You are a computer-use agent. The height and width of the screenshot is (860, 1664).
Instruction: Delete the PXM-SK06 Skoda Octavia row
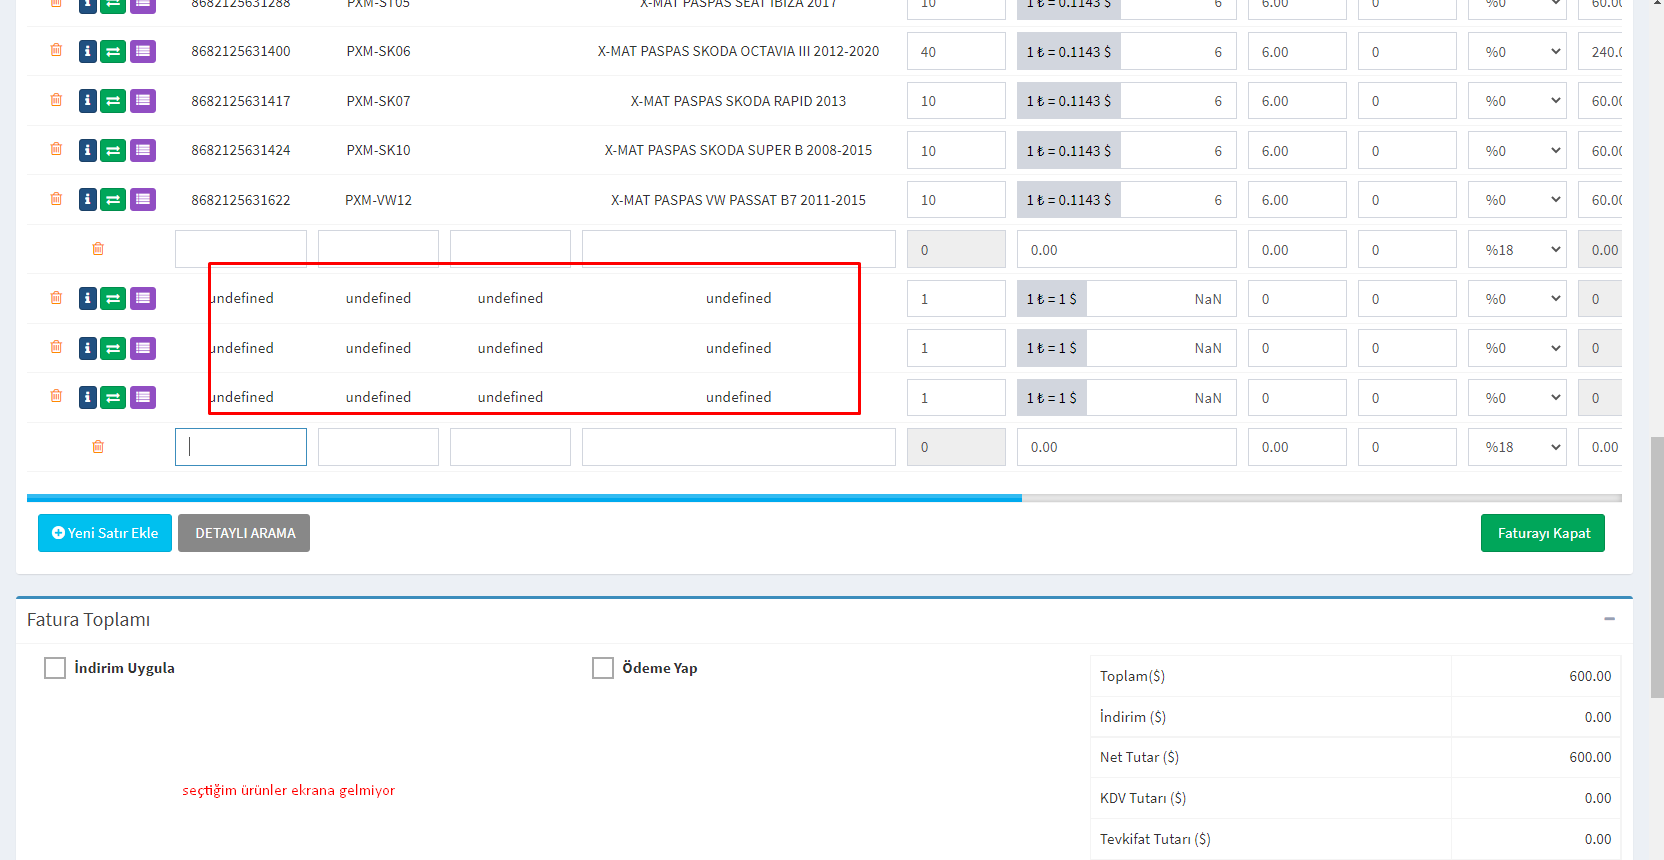pos(56,50)
